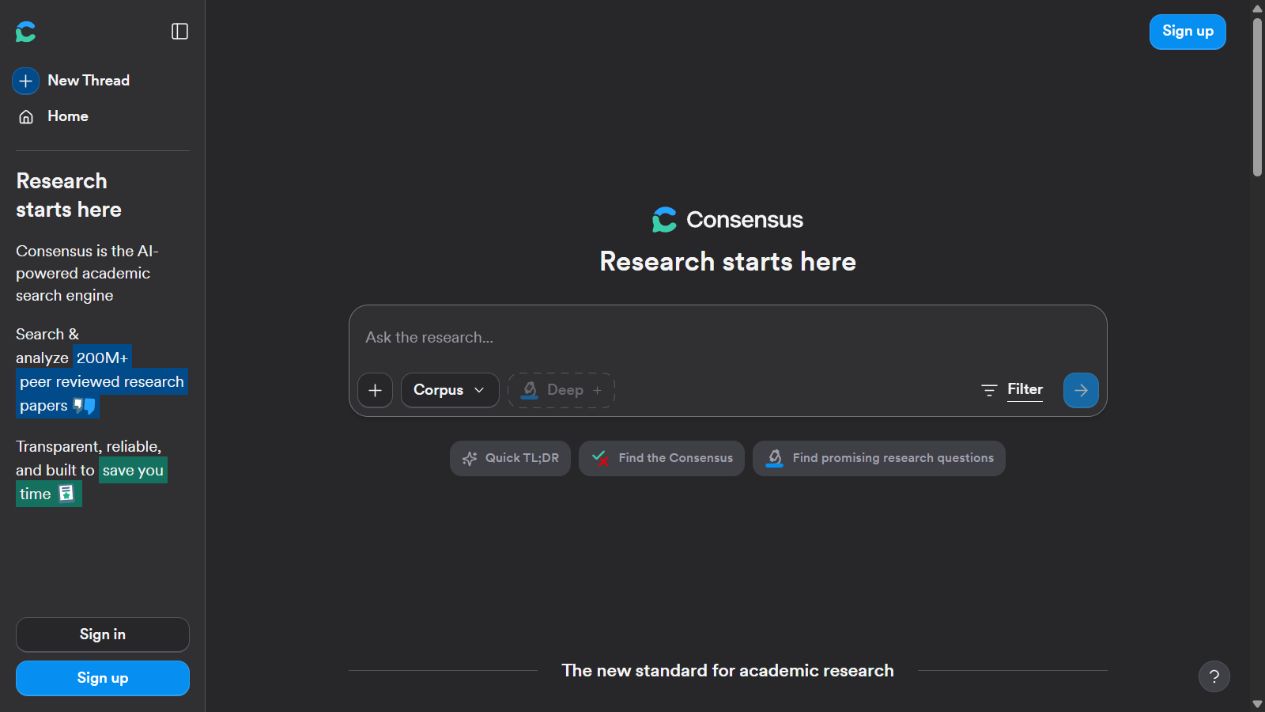Collapse the sidebar panel icon
1265x712 pixels.
pyautogui.click(x=180, y=32)
